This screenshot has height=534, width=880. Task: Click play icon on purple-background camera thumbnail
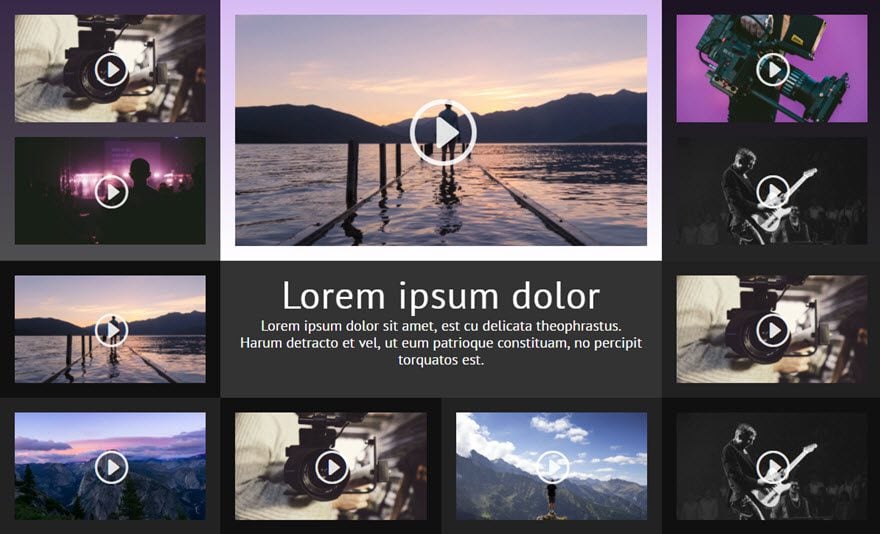point(772,70)
